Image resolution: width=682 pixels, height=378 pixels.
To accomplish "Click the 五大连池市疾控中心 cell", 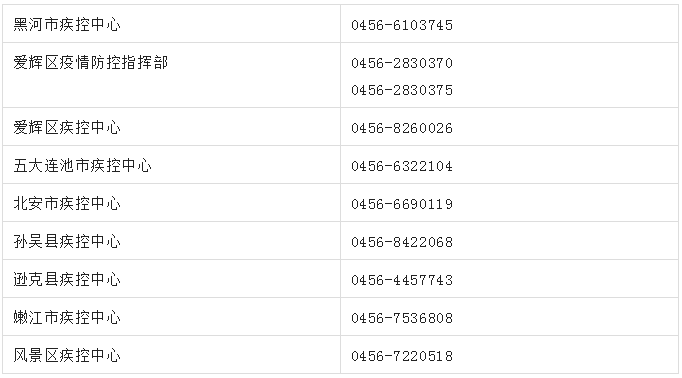I will [x=171, y=164].
